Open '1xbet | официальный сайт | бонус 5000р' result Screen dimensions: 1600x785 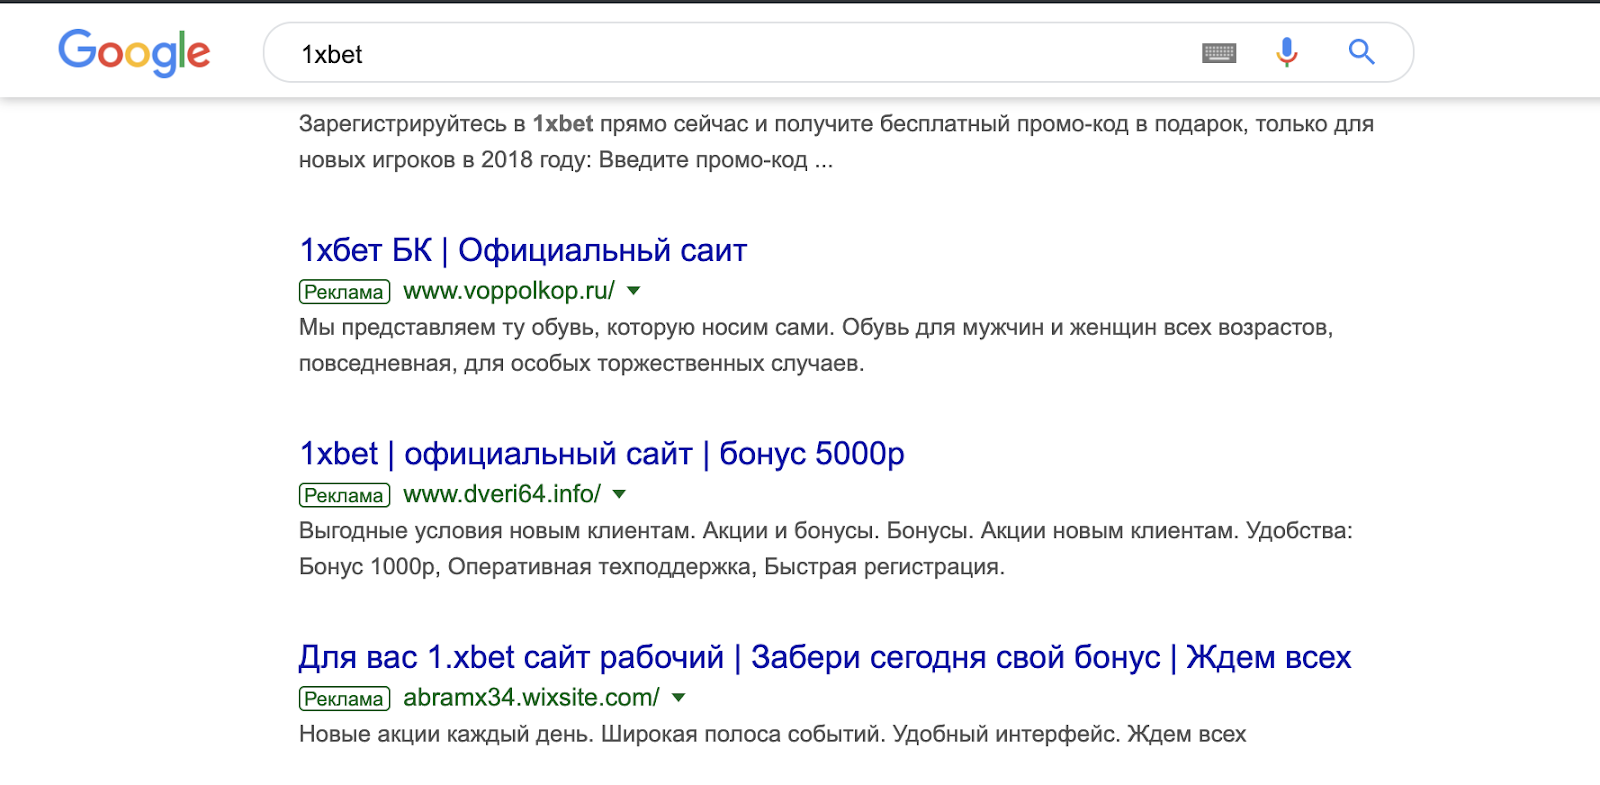602,454
